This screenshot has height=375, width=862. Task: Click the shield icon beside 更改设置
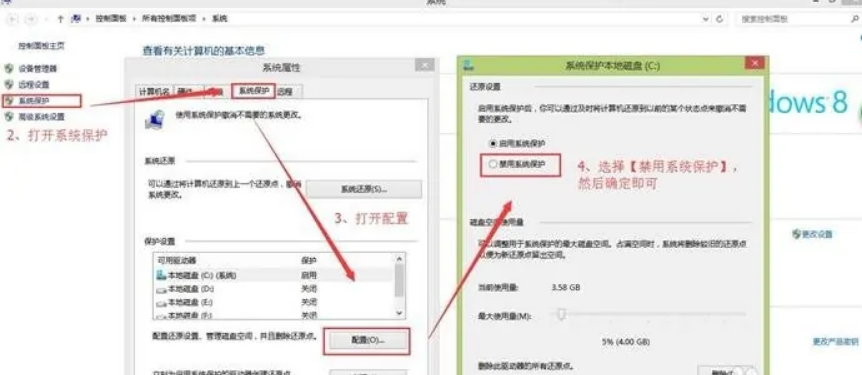point(796,234)
